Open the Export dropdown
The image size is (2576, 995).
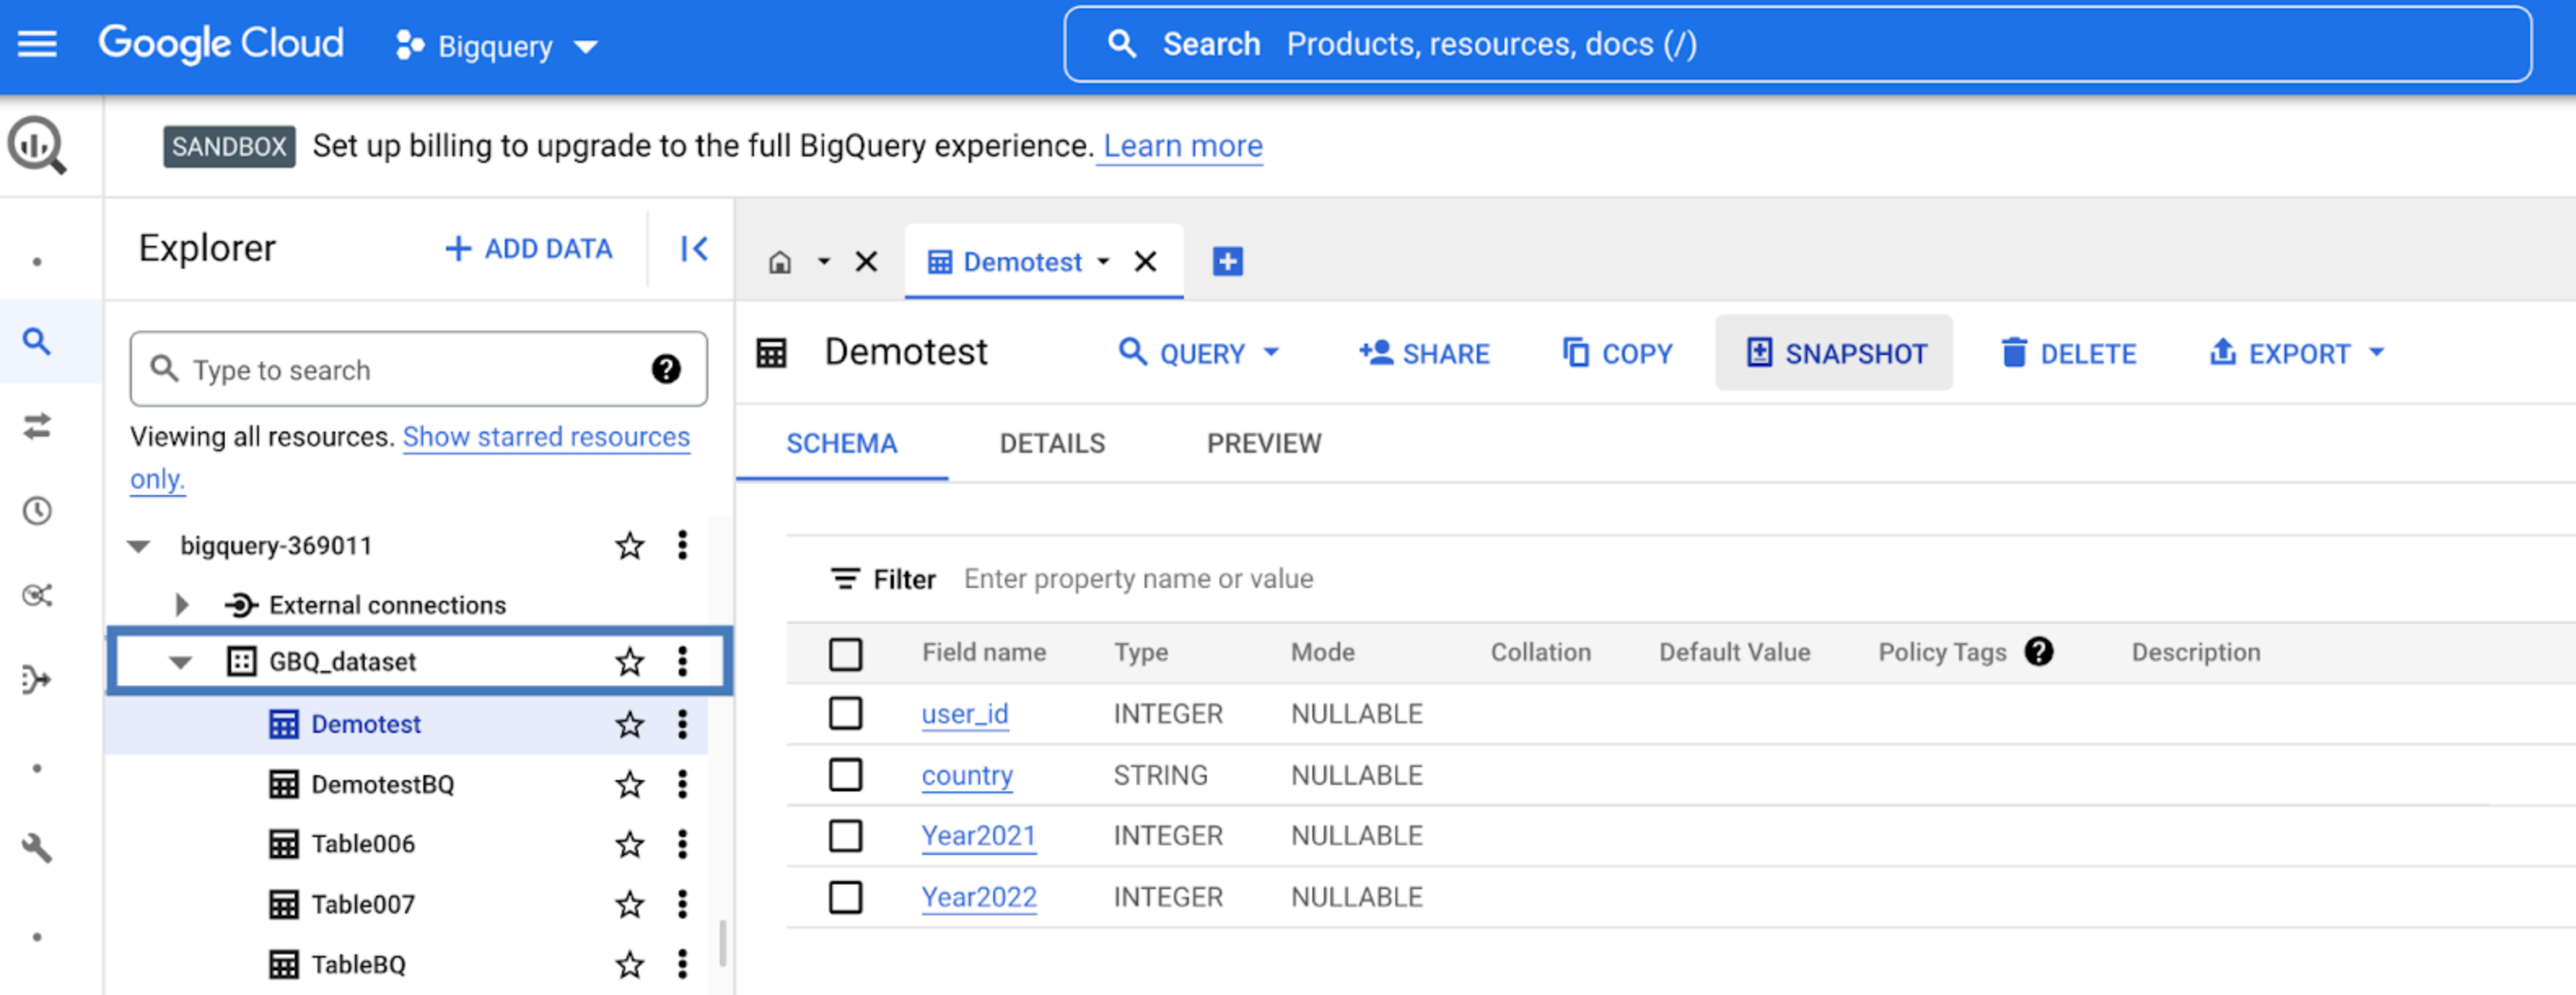(x=2297, y=353)
